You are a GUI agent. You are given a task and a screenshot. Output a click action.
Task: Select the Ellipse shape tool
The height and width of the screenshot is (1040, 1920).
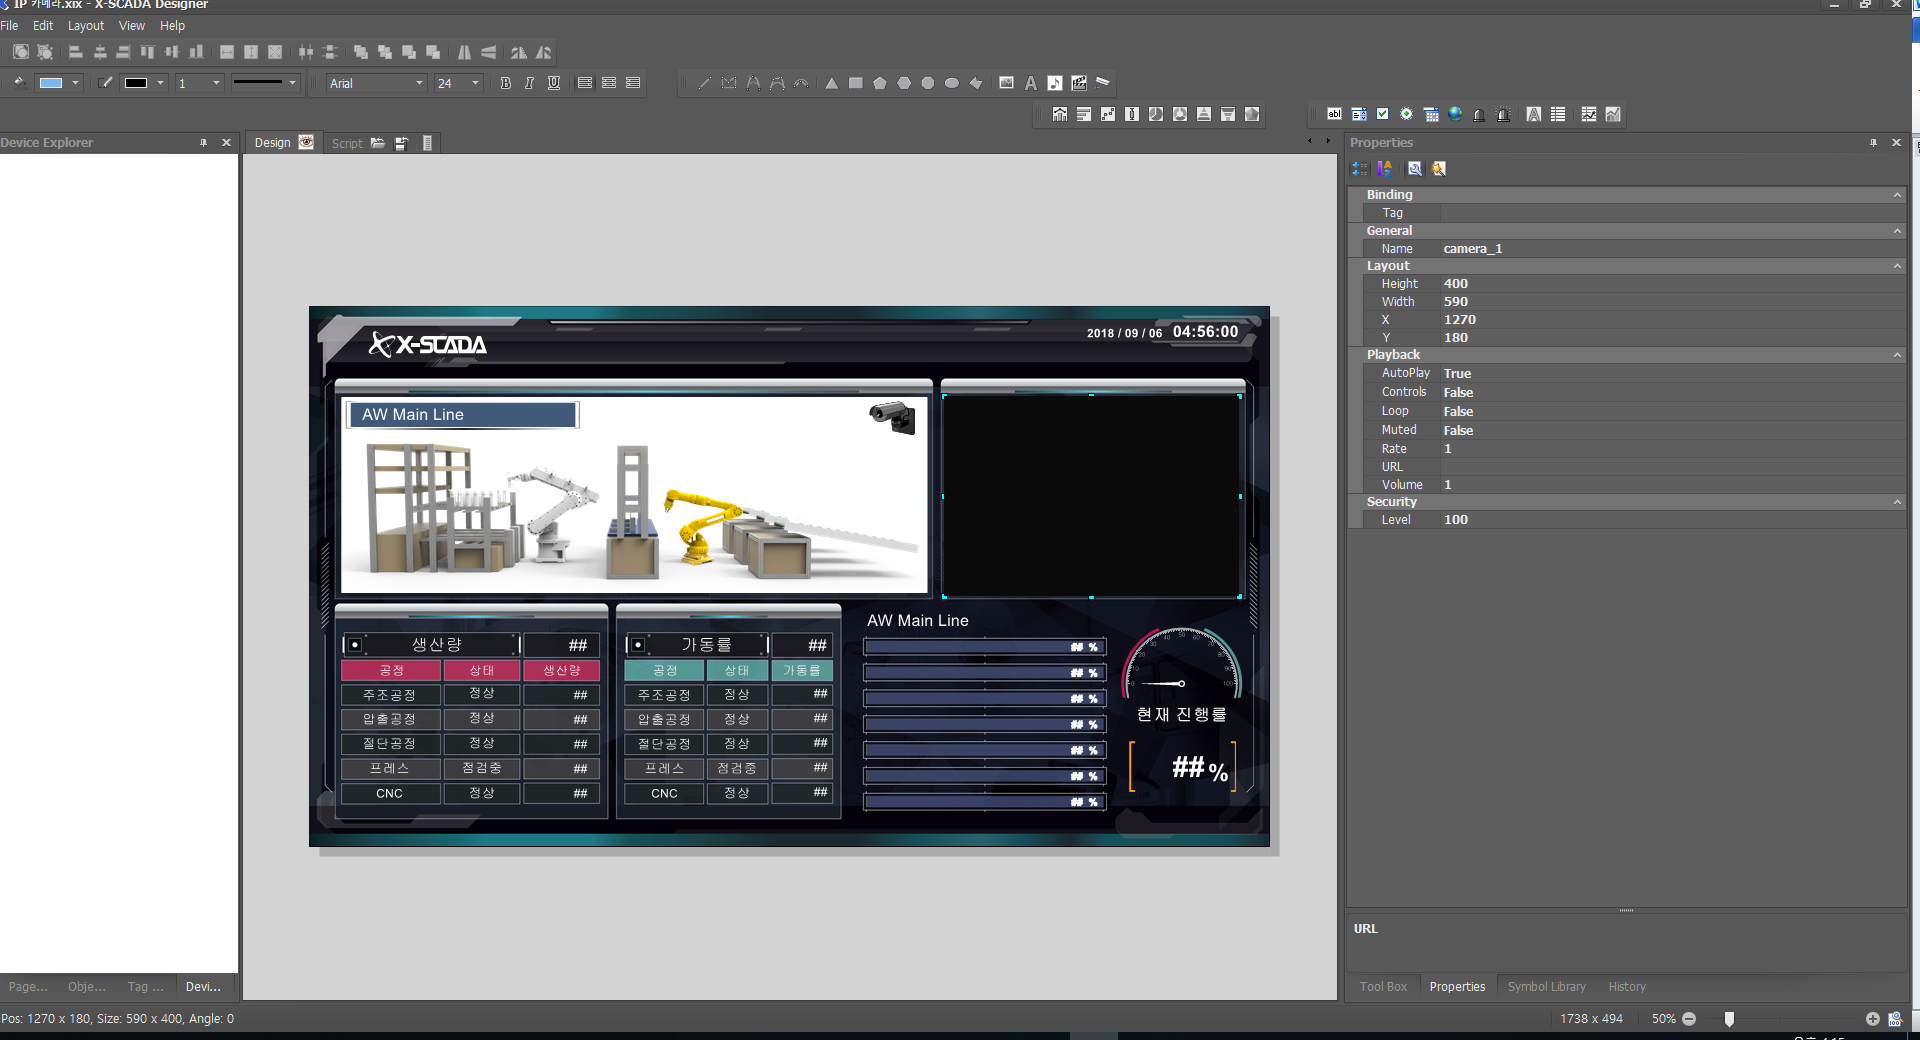tap(951, 83)
